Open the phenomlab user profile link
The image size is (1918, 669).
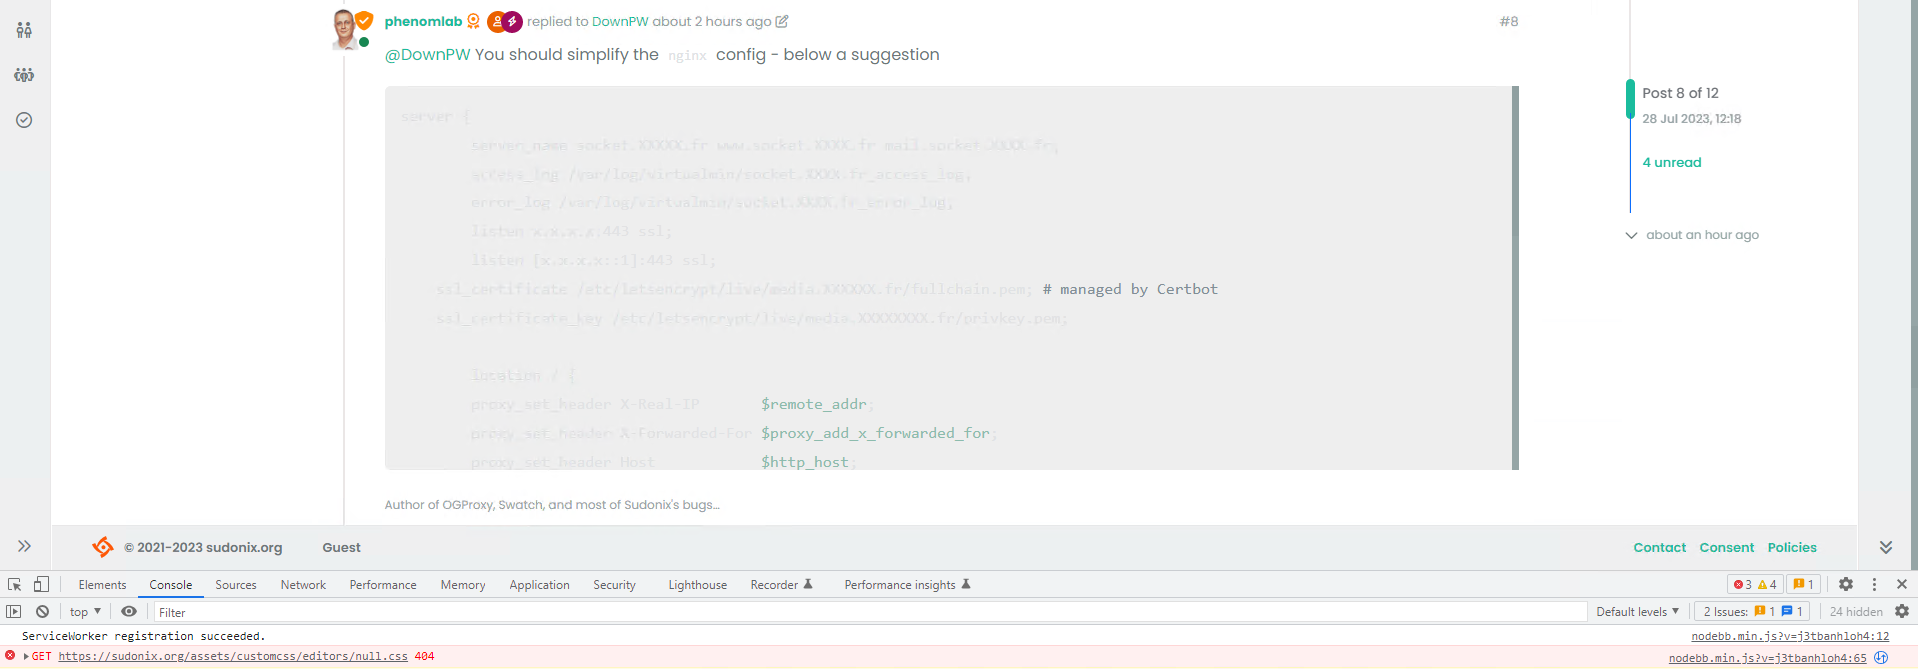423,22
